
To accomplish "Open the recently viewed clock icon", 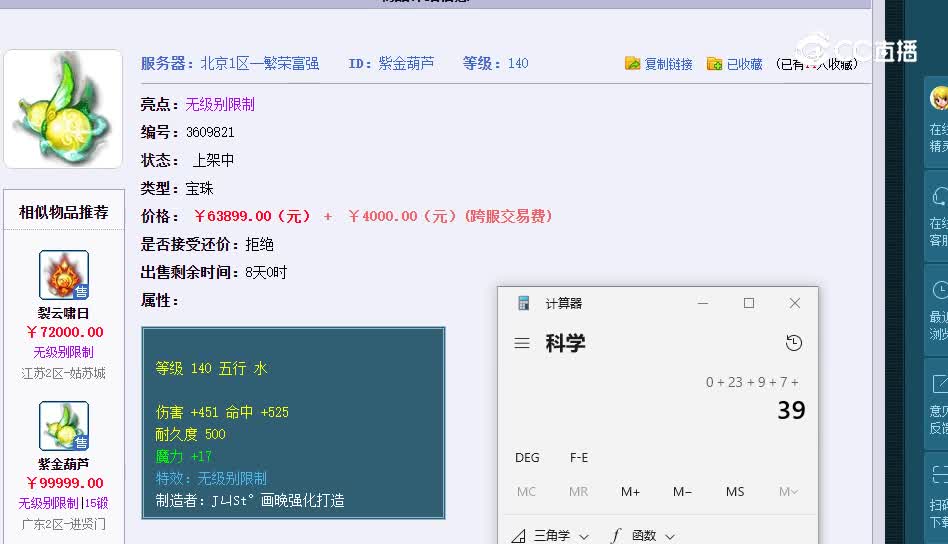I will 940,290.
